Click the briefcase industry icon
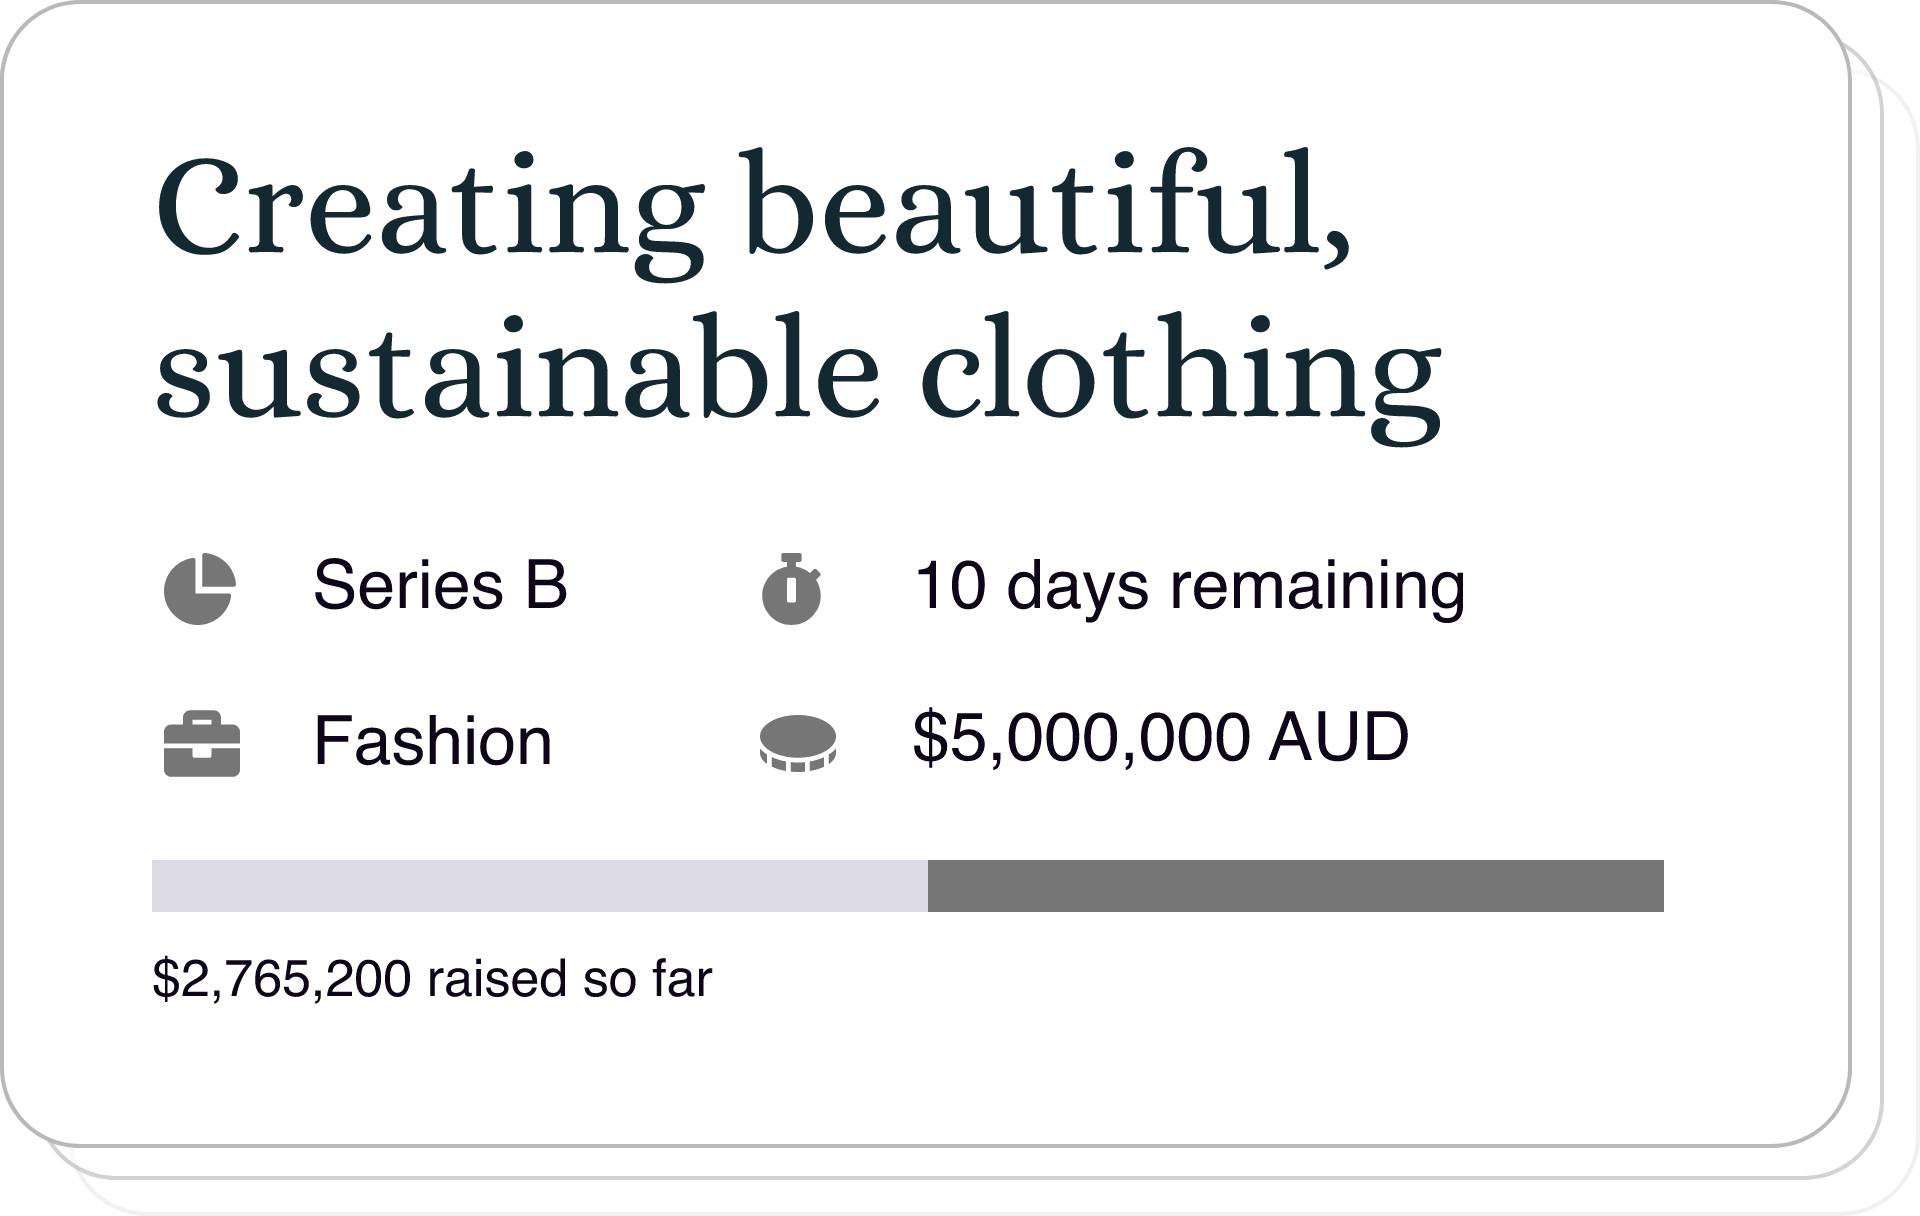The width and height of the screenshot is (1920, 1216). pyautogui.click(x=201, y=744)
